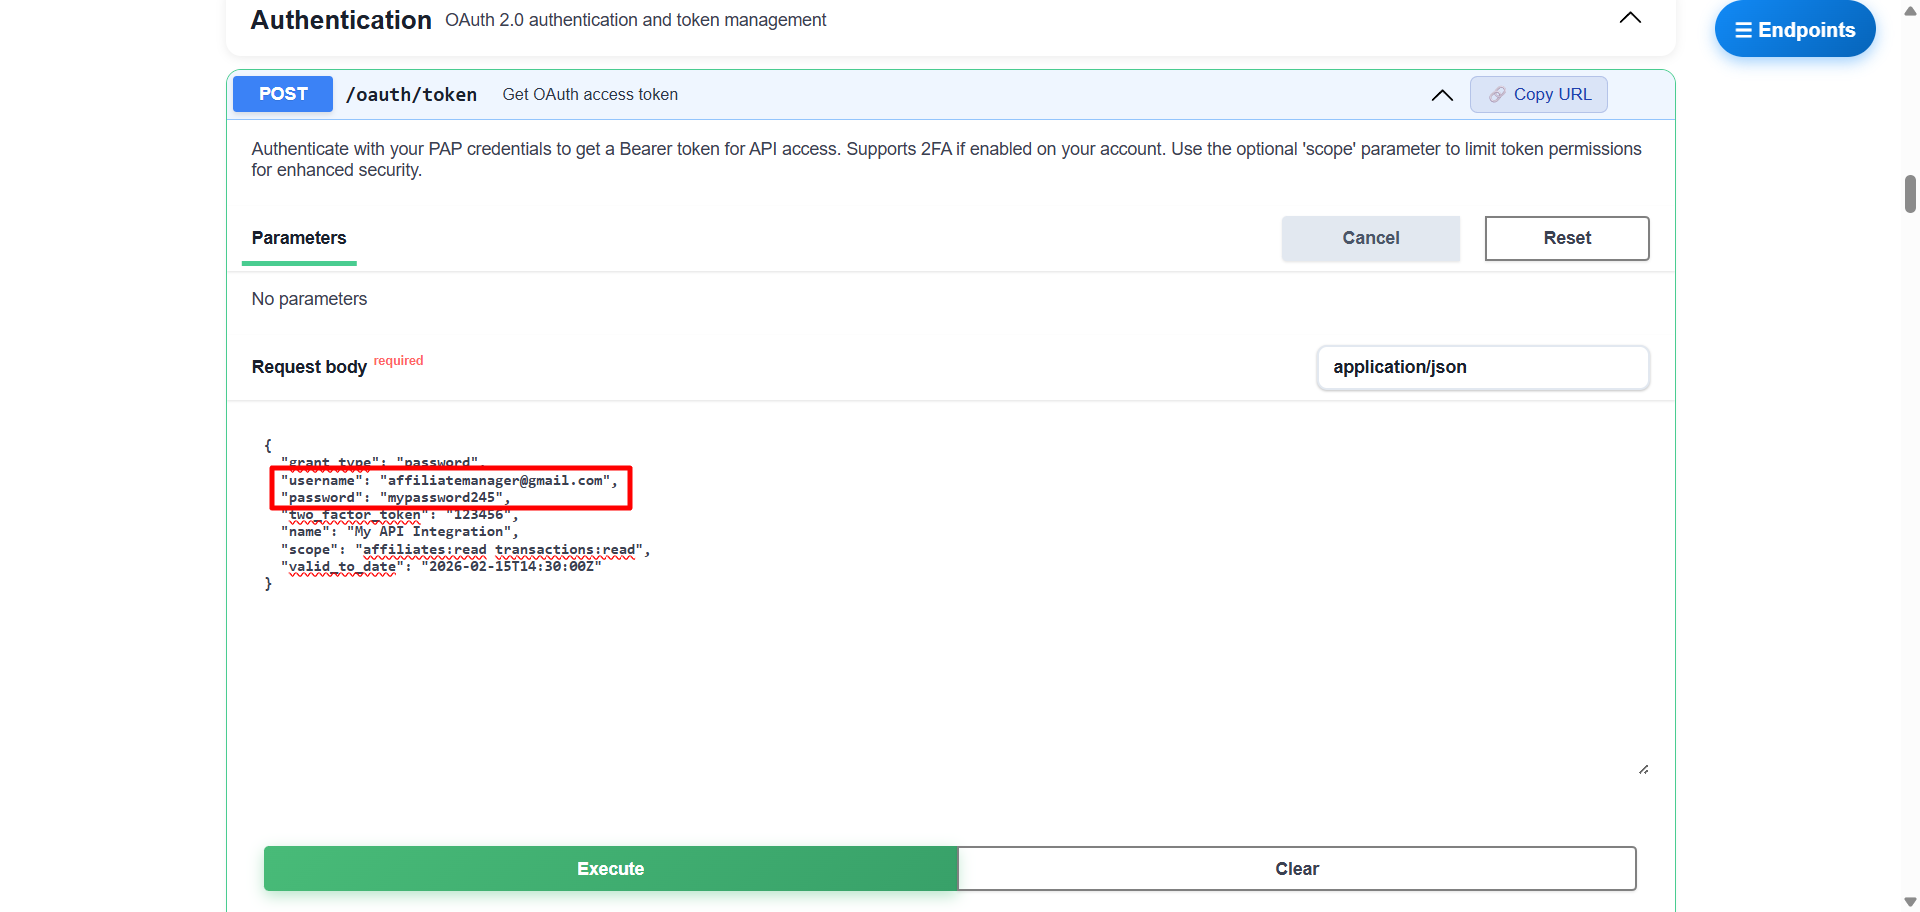Click the Authentication section heading

tap(341, 20)
